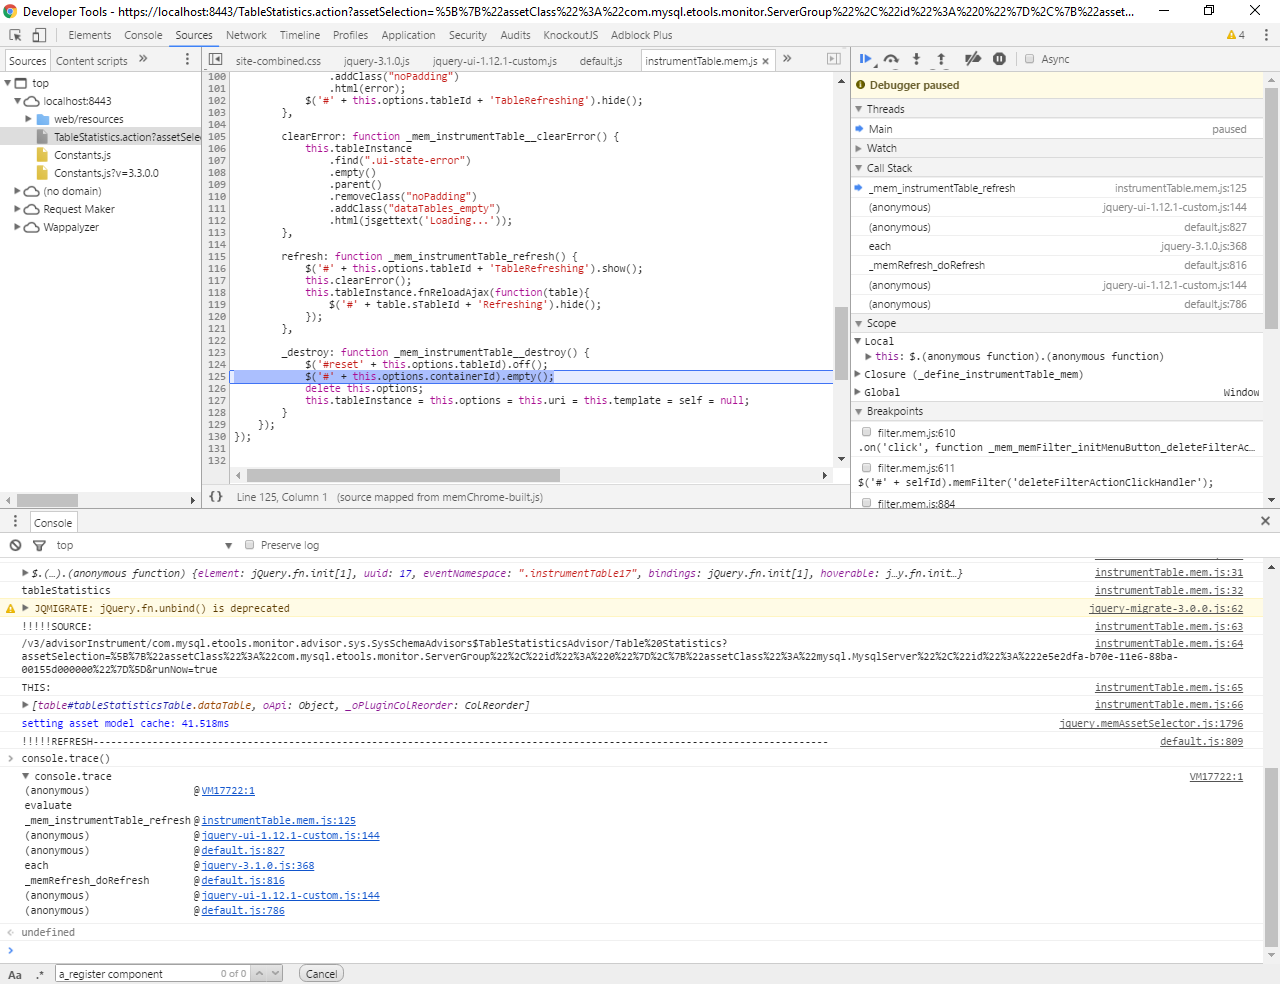This screenshot has width=1280, height=984.
Task: Clear the console log
Action: click(15, 545)
